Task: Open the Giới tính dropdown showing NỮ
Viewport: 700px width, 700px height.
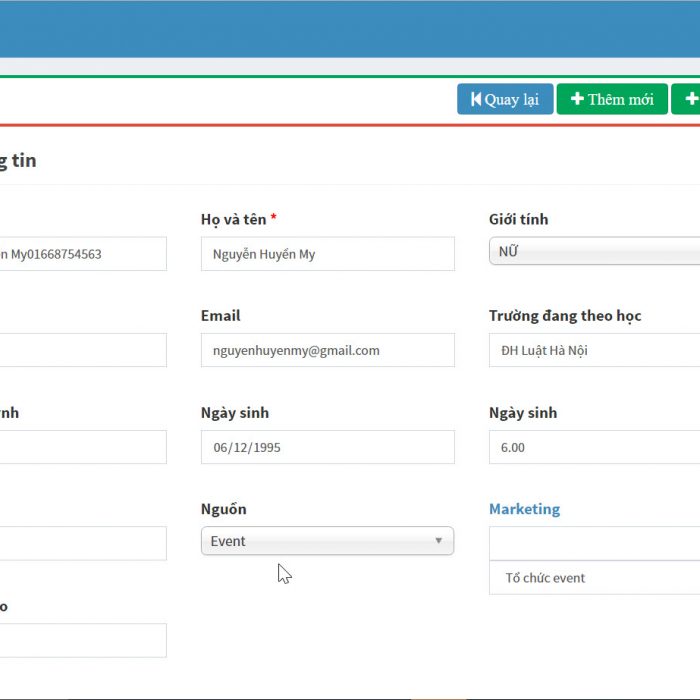Action: click(594, 252)
